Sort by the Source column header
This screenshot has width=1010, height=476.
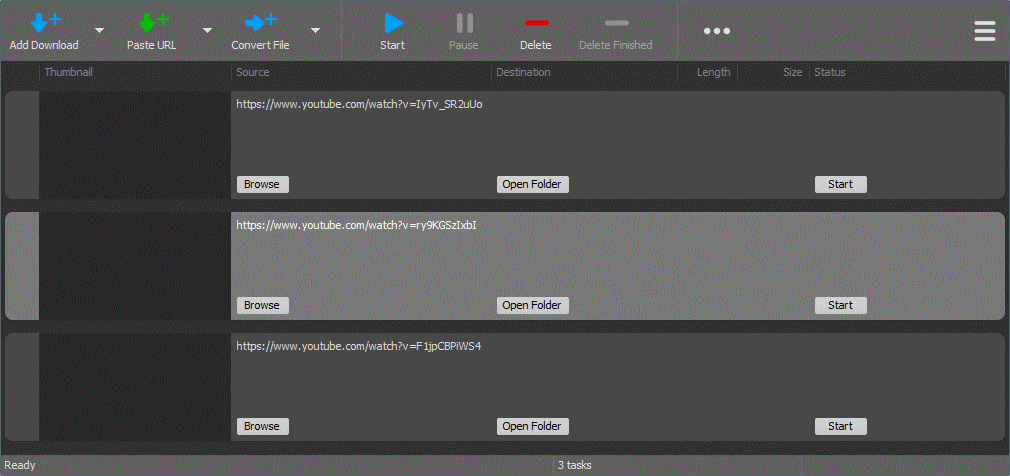click(252, 72)
